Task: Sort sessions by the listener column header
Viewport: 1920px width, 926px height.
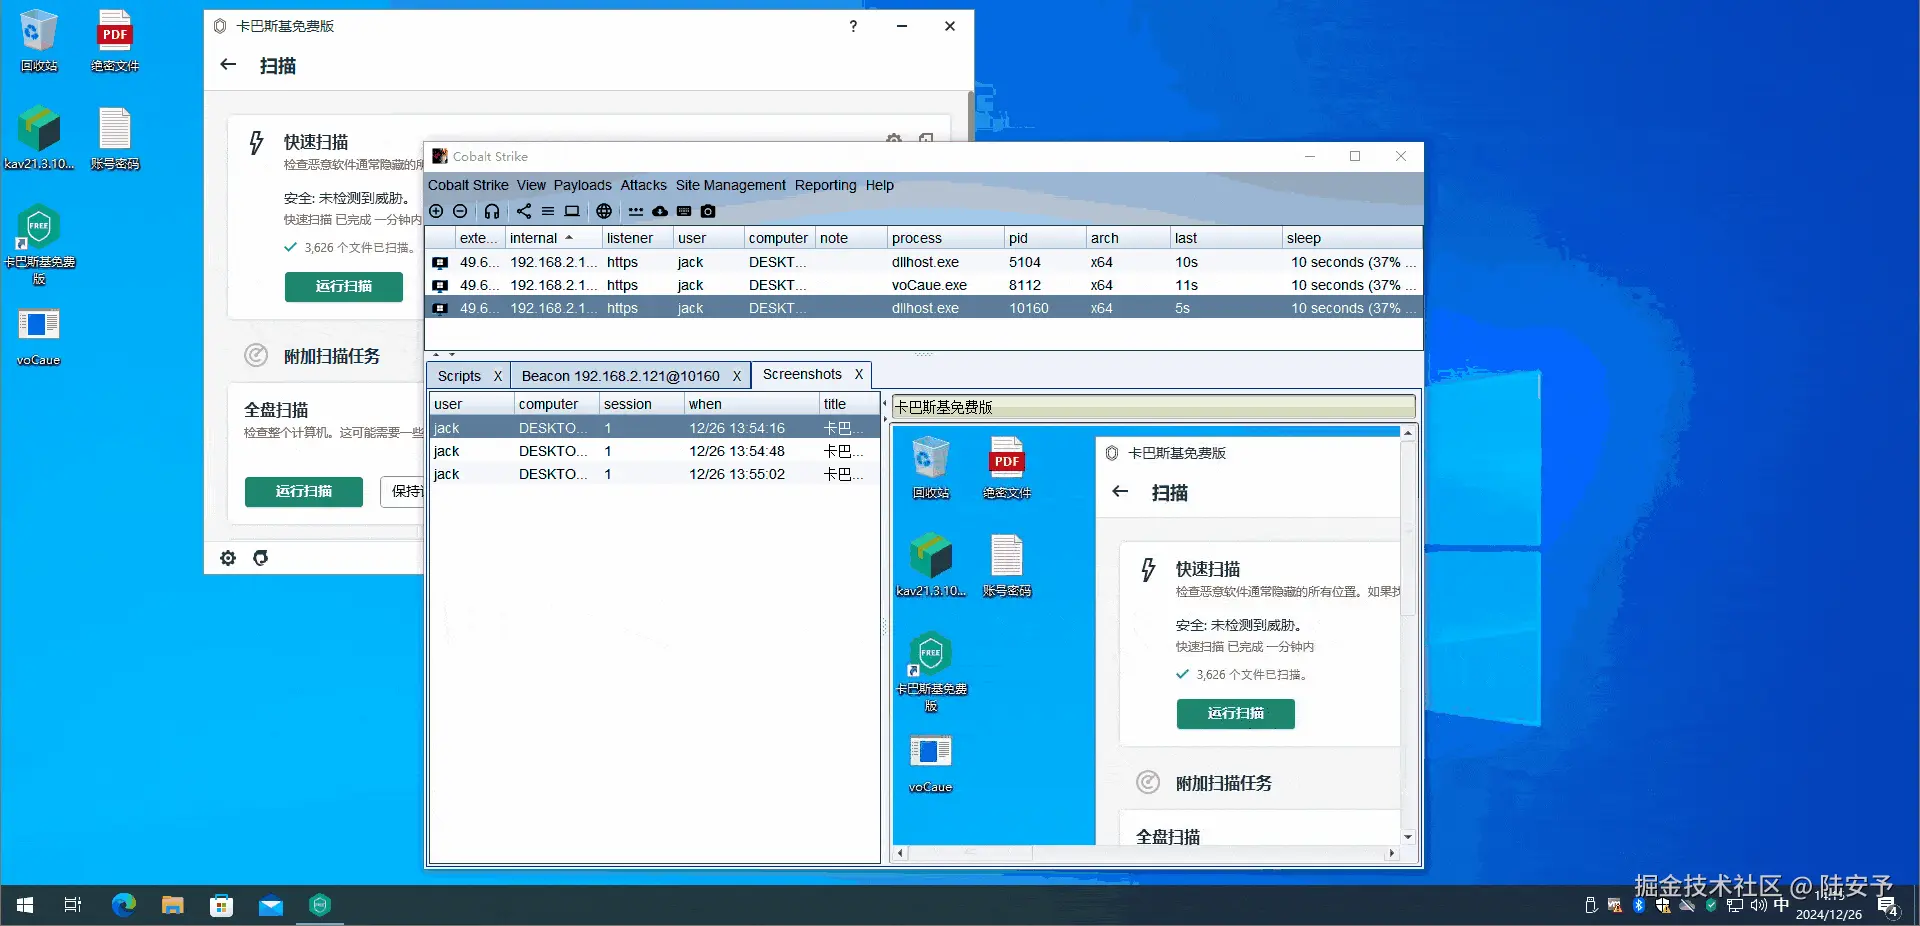Action: click(x=638, y=238)
